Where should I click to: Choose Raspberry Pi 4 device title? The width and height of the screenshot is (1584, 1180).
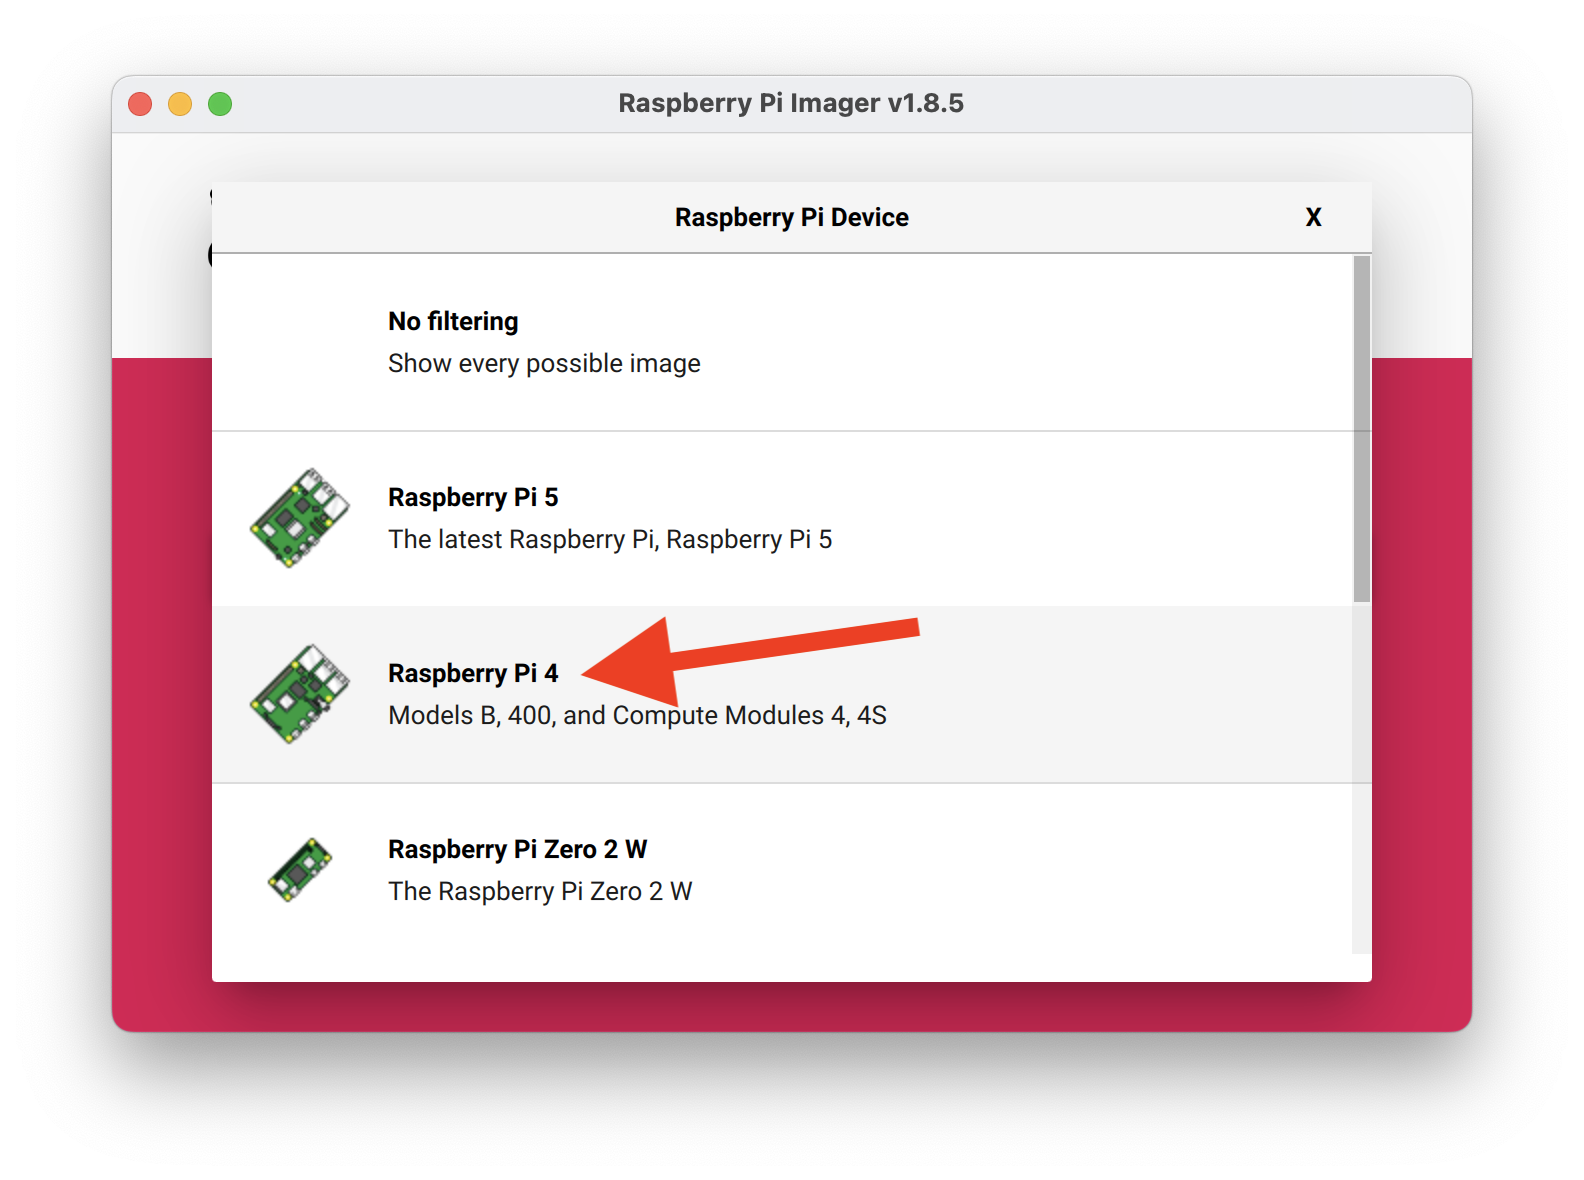pyautogui.click(x=473, y=673)
